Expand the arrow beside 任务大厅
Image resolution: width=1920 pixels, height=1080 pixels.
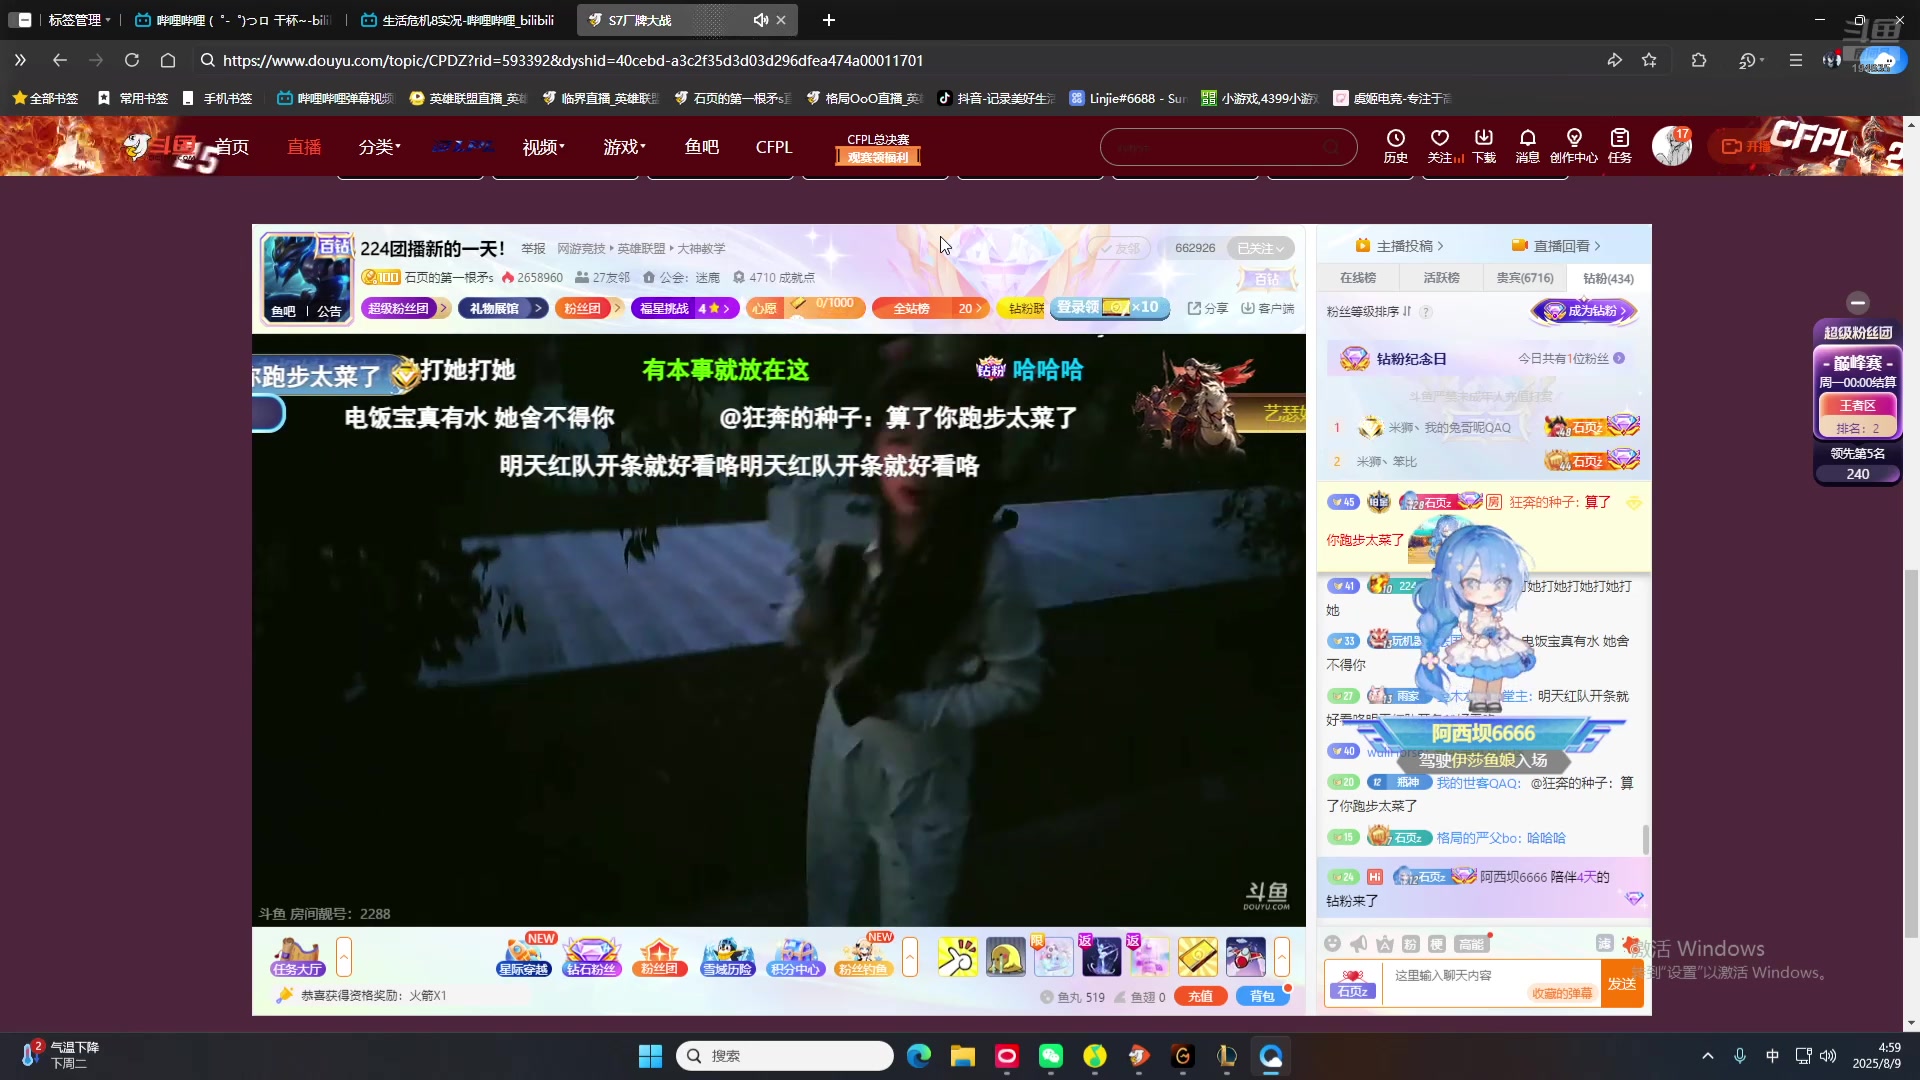tap(344, 957)
